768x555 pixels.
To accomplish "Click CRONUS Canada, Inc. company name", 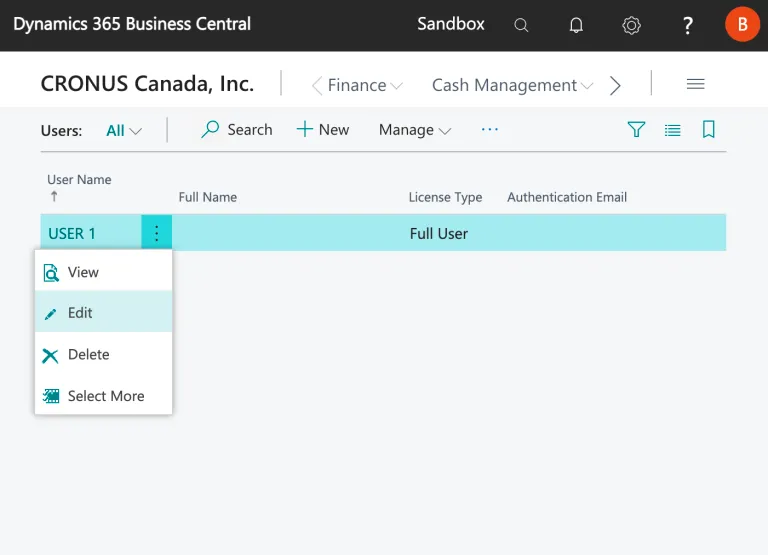I will pyautogui.click(x=147, y=83).
